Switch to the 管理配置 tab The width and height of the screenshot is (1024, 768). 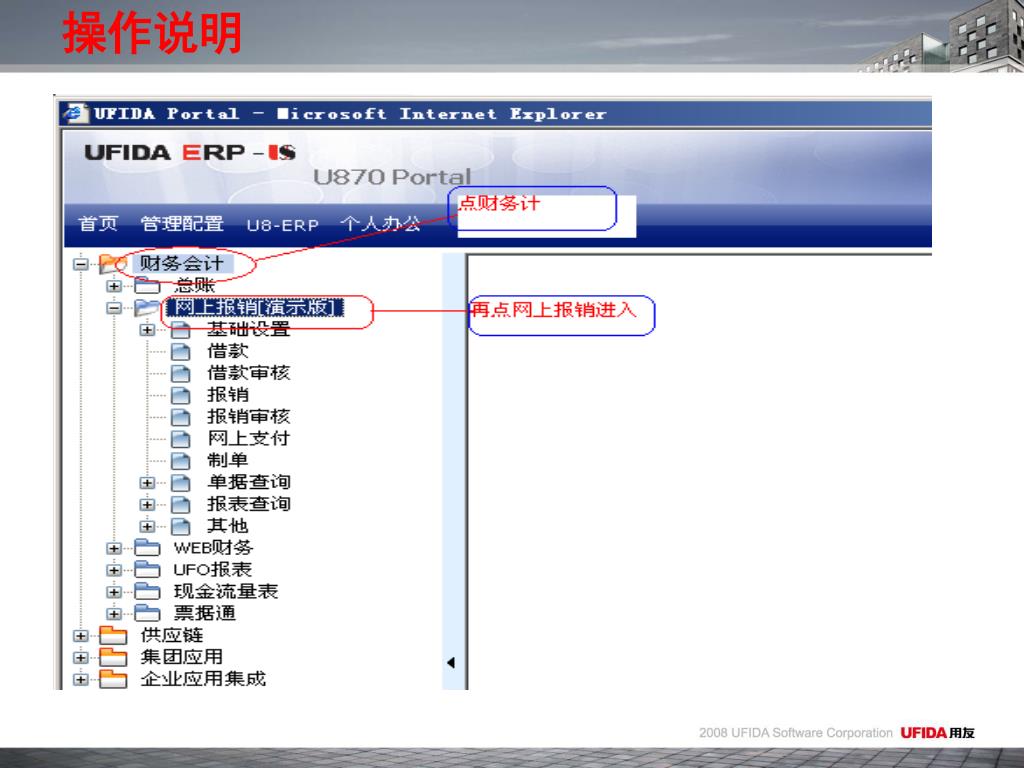point(182,223)
